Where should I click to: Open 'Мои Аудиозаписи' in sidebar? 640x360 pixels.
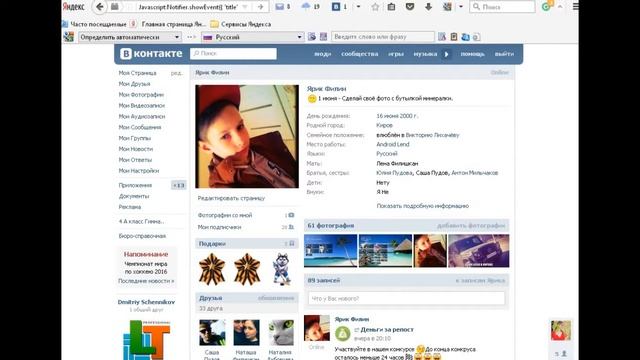(x=142, y=116)
